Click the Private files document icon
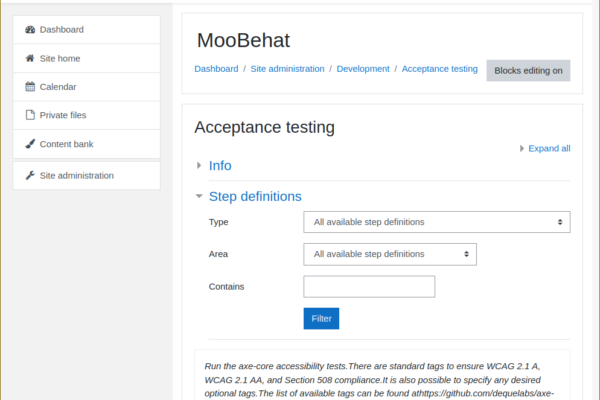Screen dimensions: 600x400 tap(30, 115)
